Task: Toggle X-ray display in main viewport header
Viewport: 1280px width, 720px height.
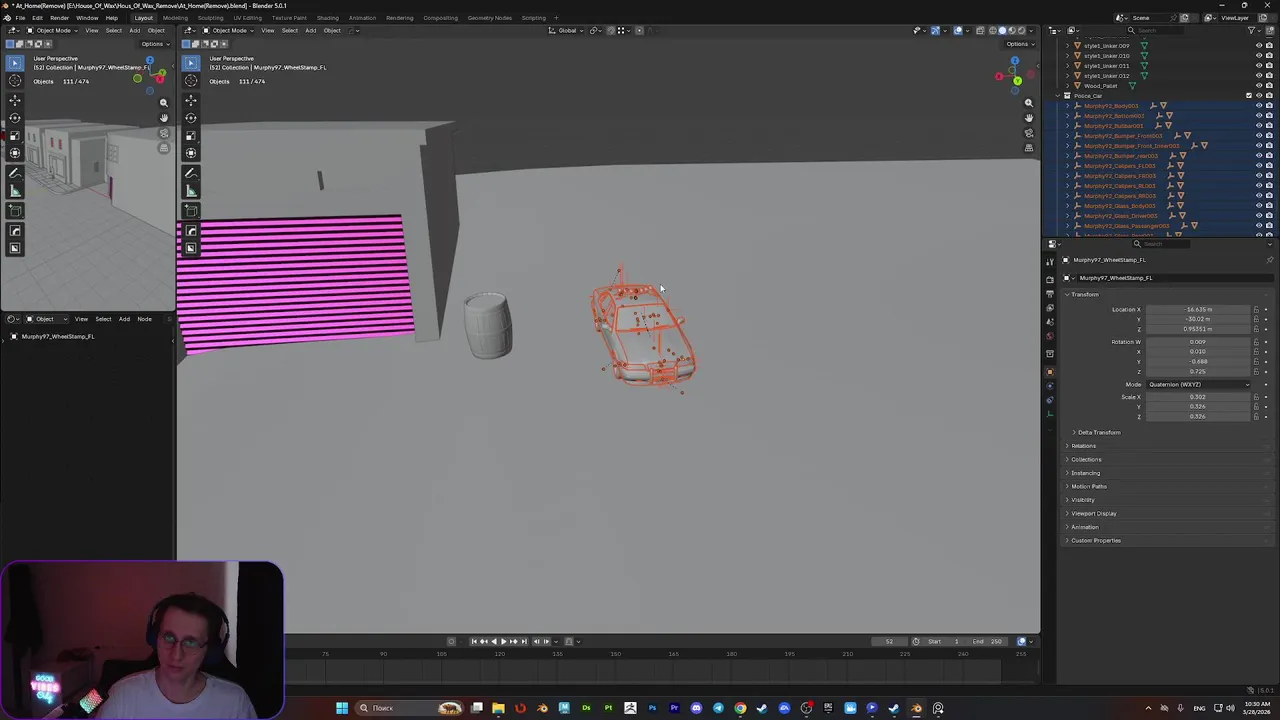Action: [x=980, y=30]
